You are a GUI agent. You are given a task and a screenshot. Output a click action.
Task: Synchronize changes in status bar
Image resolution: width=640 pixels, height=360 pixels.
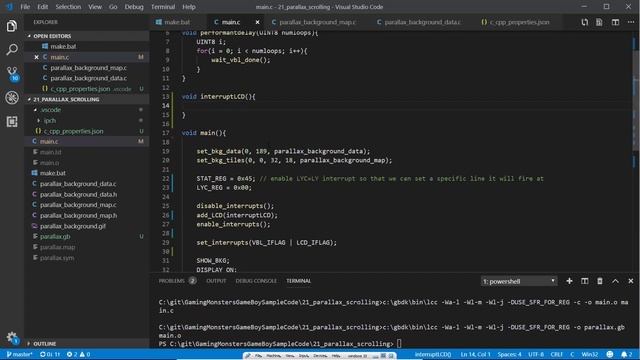(50, 354)
